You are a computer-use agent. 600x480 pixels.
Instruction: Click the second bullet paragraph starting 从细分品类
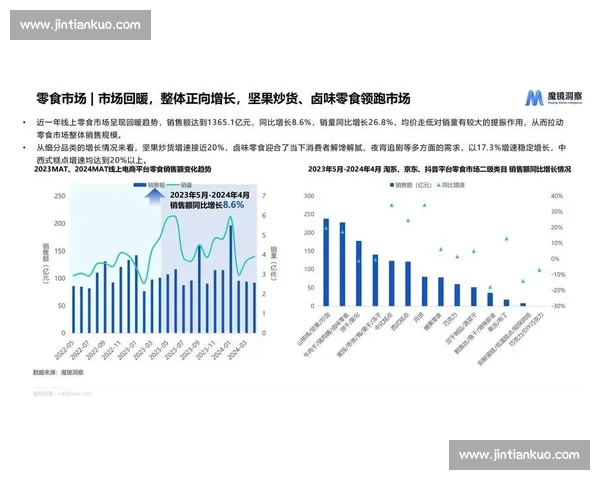(301, 153)
